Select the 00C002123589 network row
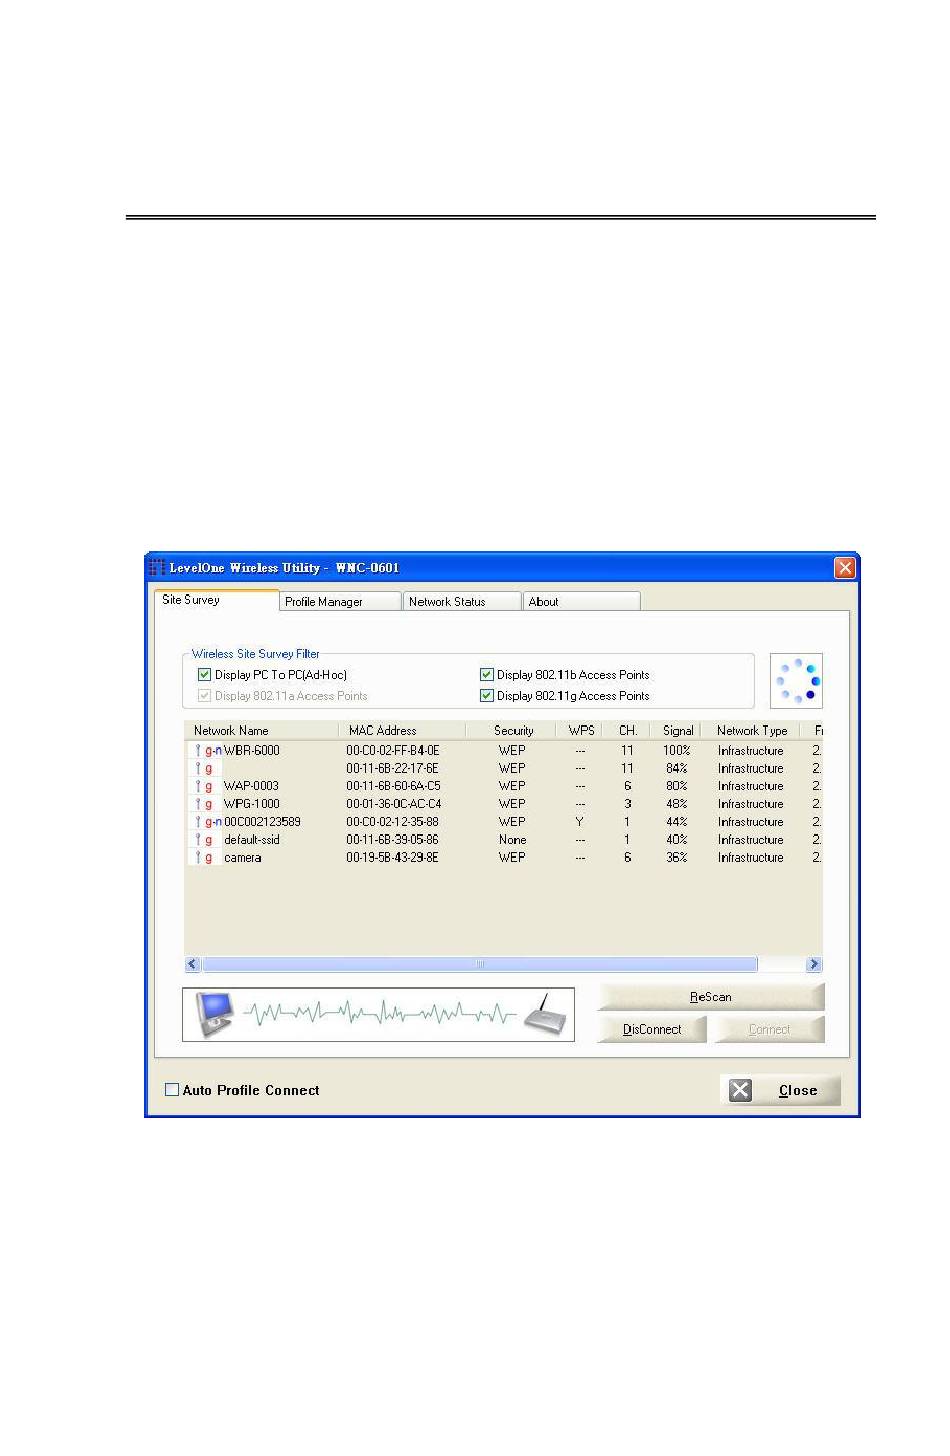This screenshot has height=1456, width=950. (x=504, y=822)
